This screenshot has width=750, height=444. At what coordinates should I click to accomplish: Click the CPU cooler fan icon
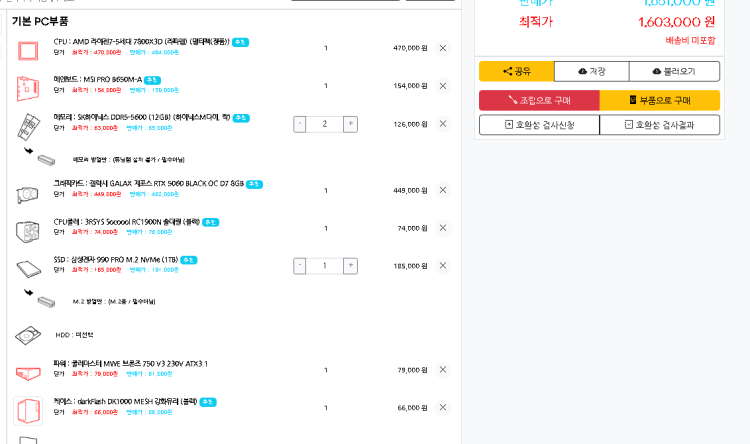click(x=27, y=229)
